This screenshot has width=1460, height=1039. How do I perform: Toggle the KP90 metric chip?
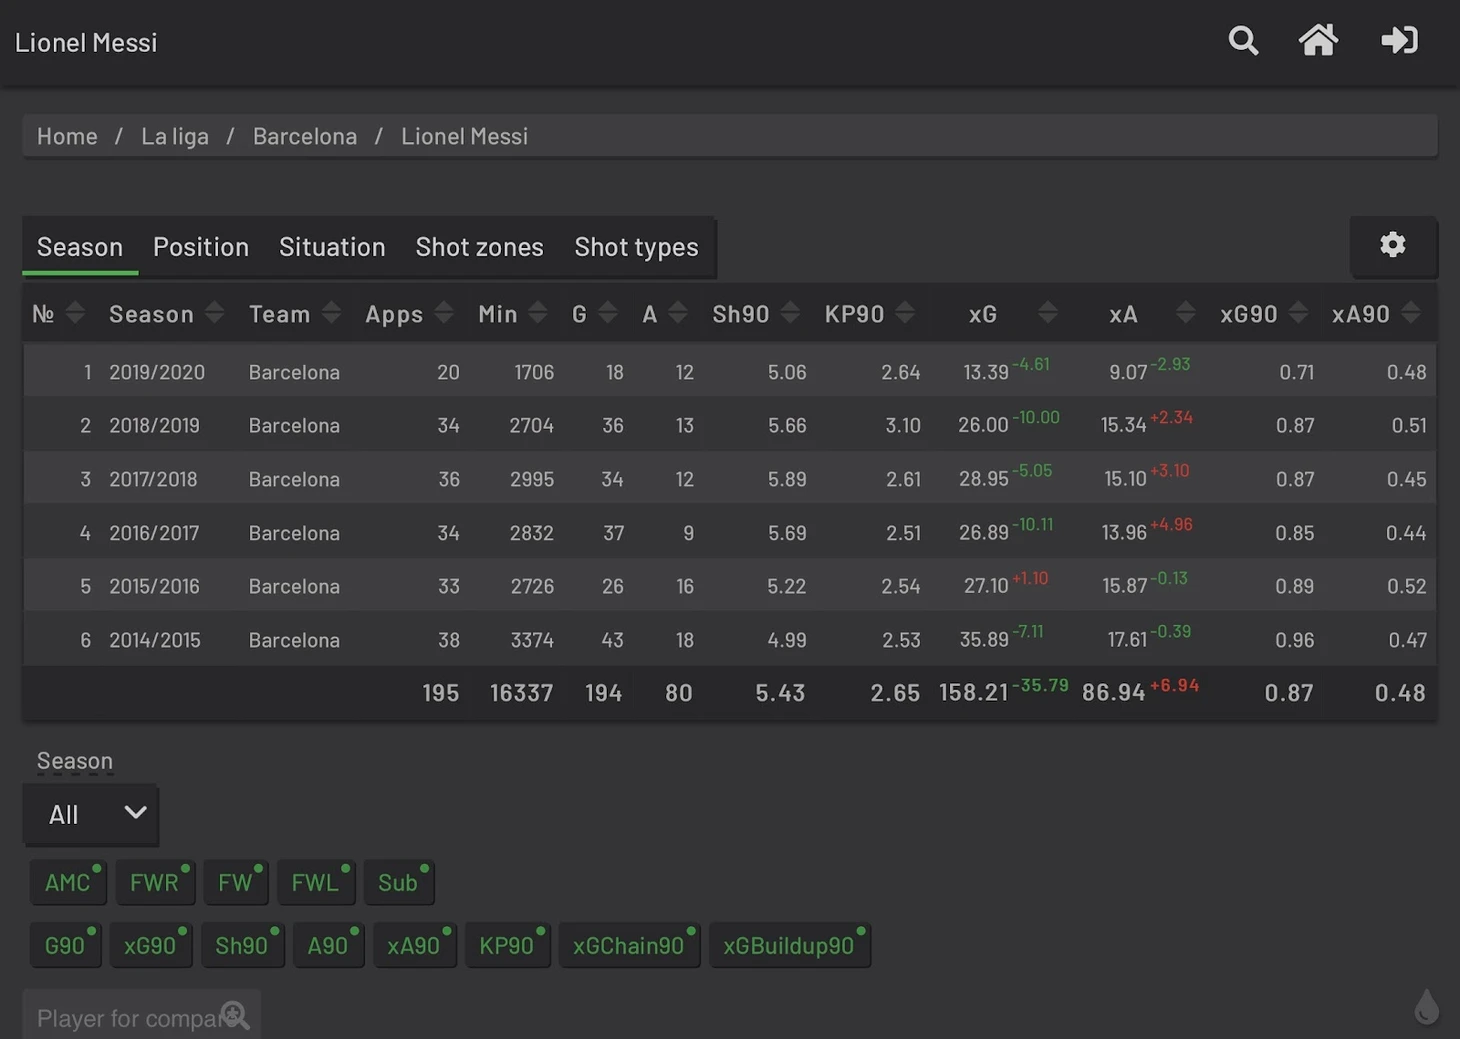507,945
